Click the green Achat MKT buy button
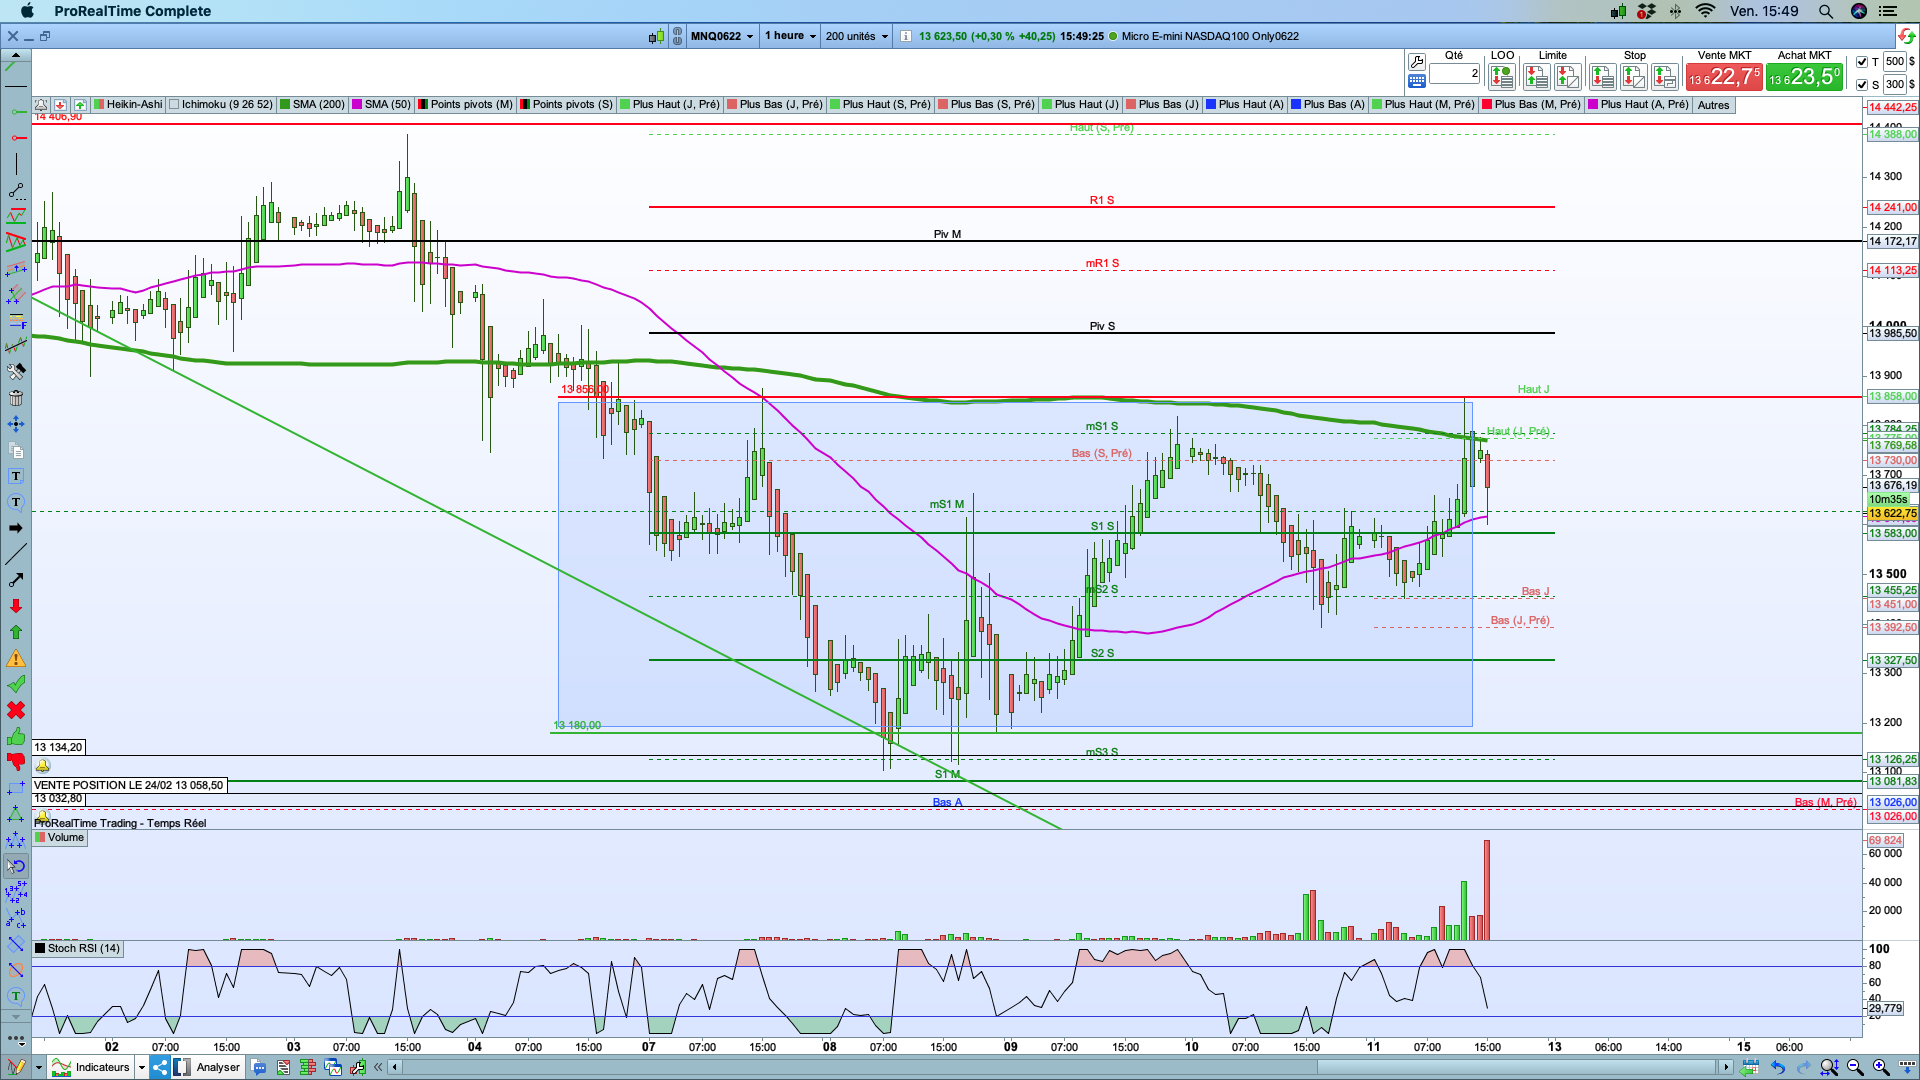This screenshot has height=1080, width=1920. point(1803,77)
